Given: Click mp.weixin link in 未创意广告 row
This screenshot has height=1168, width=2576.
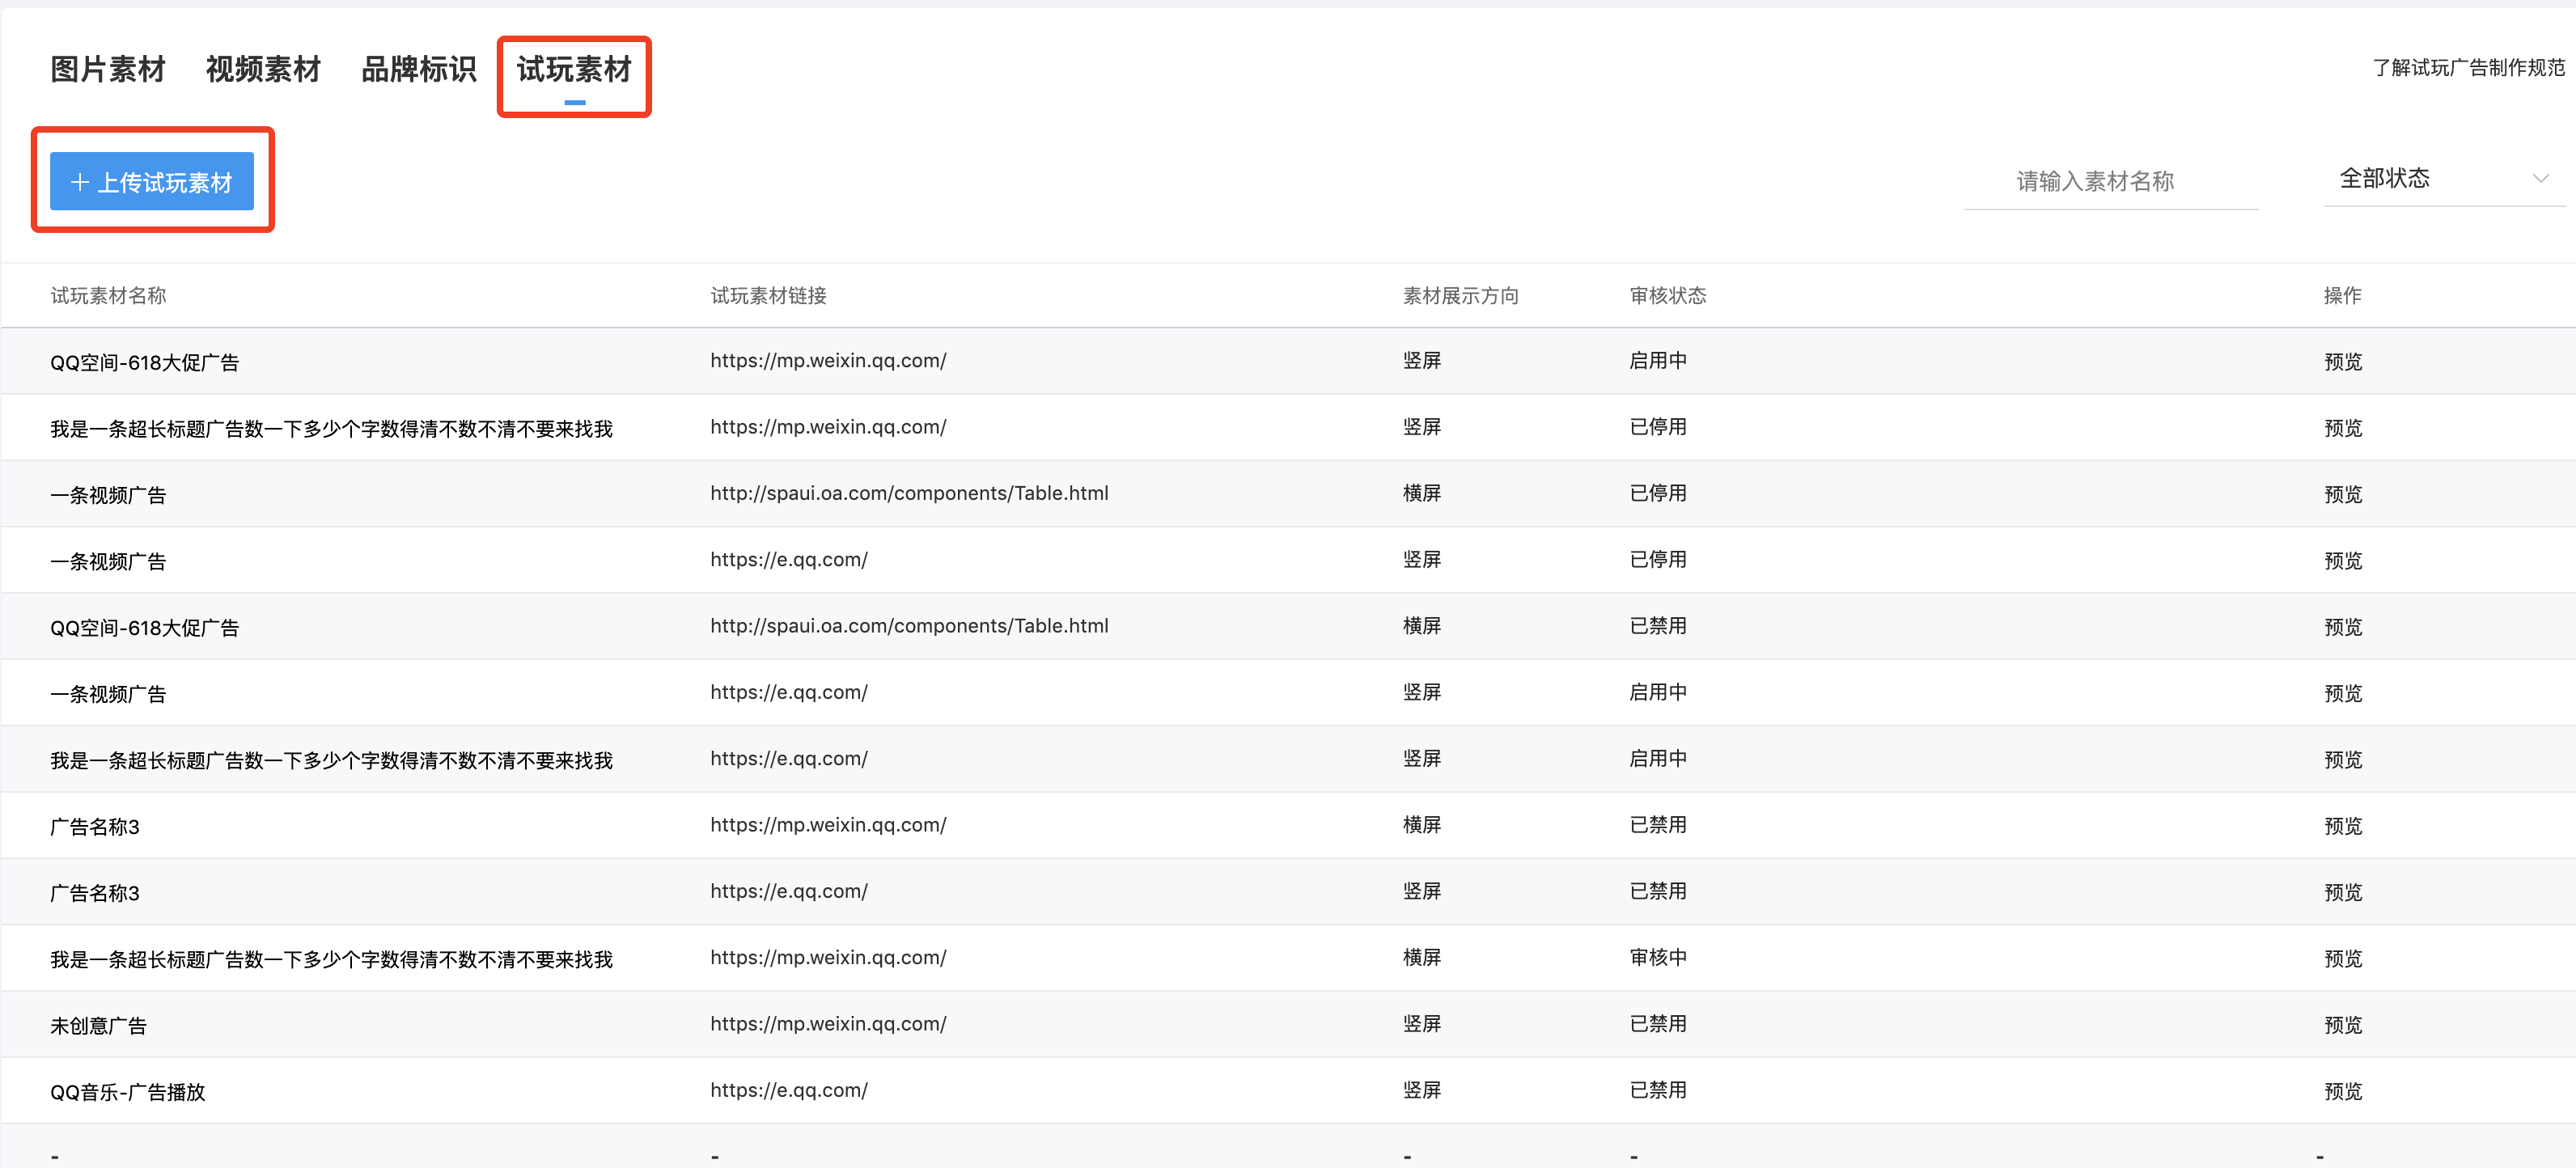Looking at the screenshot, I should 828,1024.
